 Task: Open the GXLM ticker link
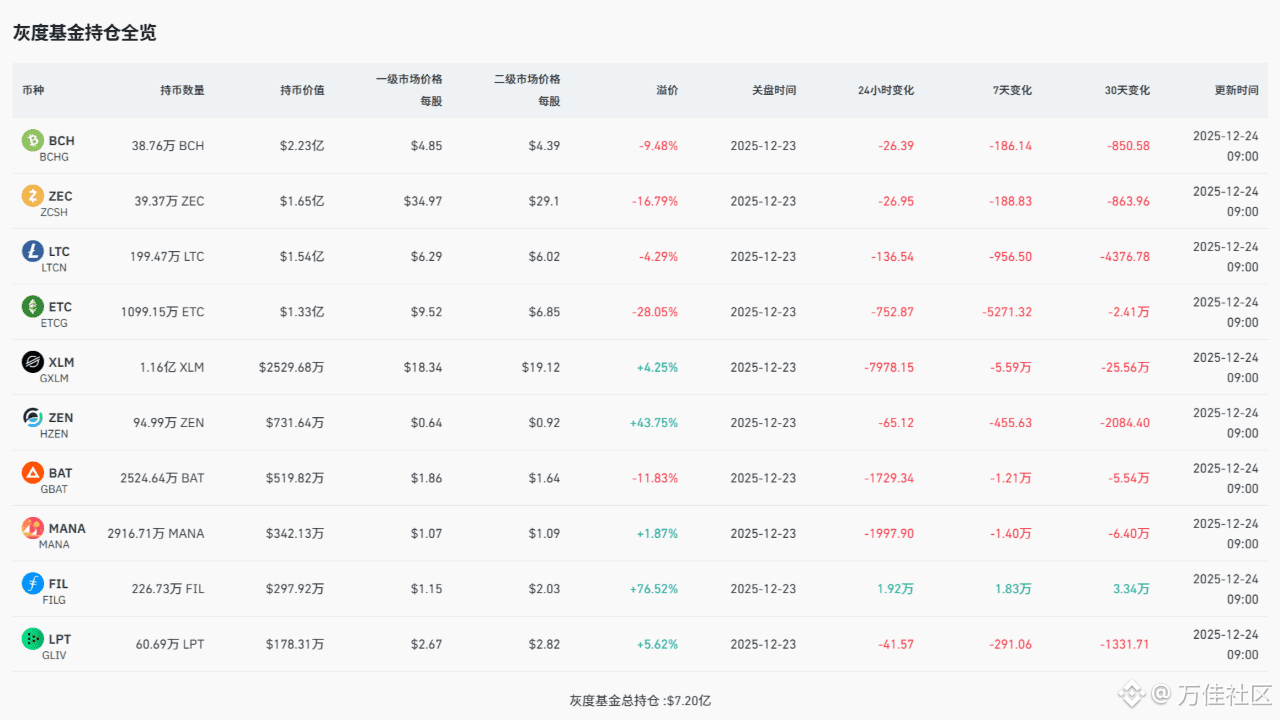coord(54,379)
